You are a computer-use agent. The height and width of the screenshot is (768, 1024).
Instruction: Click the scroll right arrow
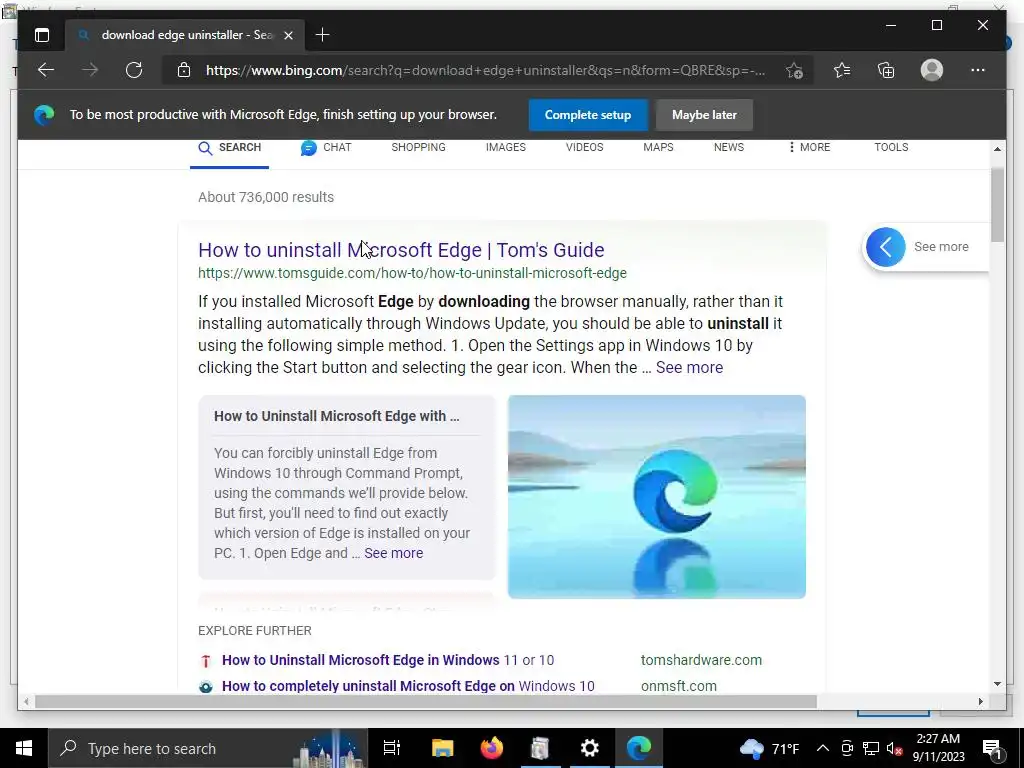(980, 701)
